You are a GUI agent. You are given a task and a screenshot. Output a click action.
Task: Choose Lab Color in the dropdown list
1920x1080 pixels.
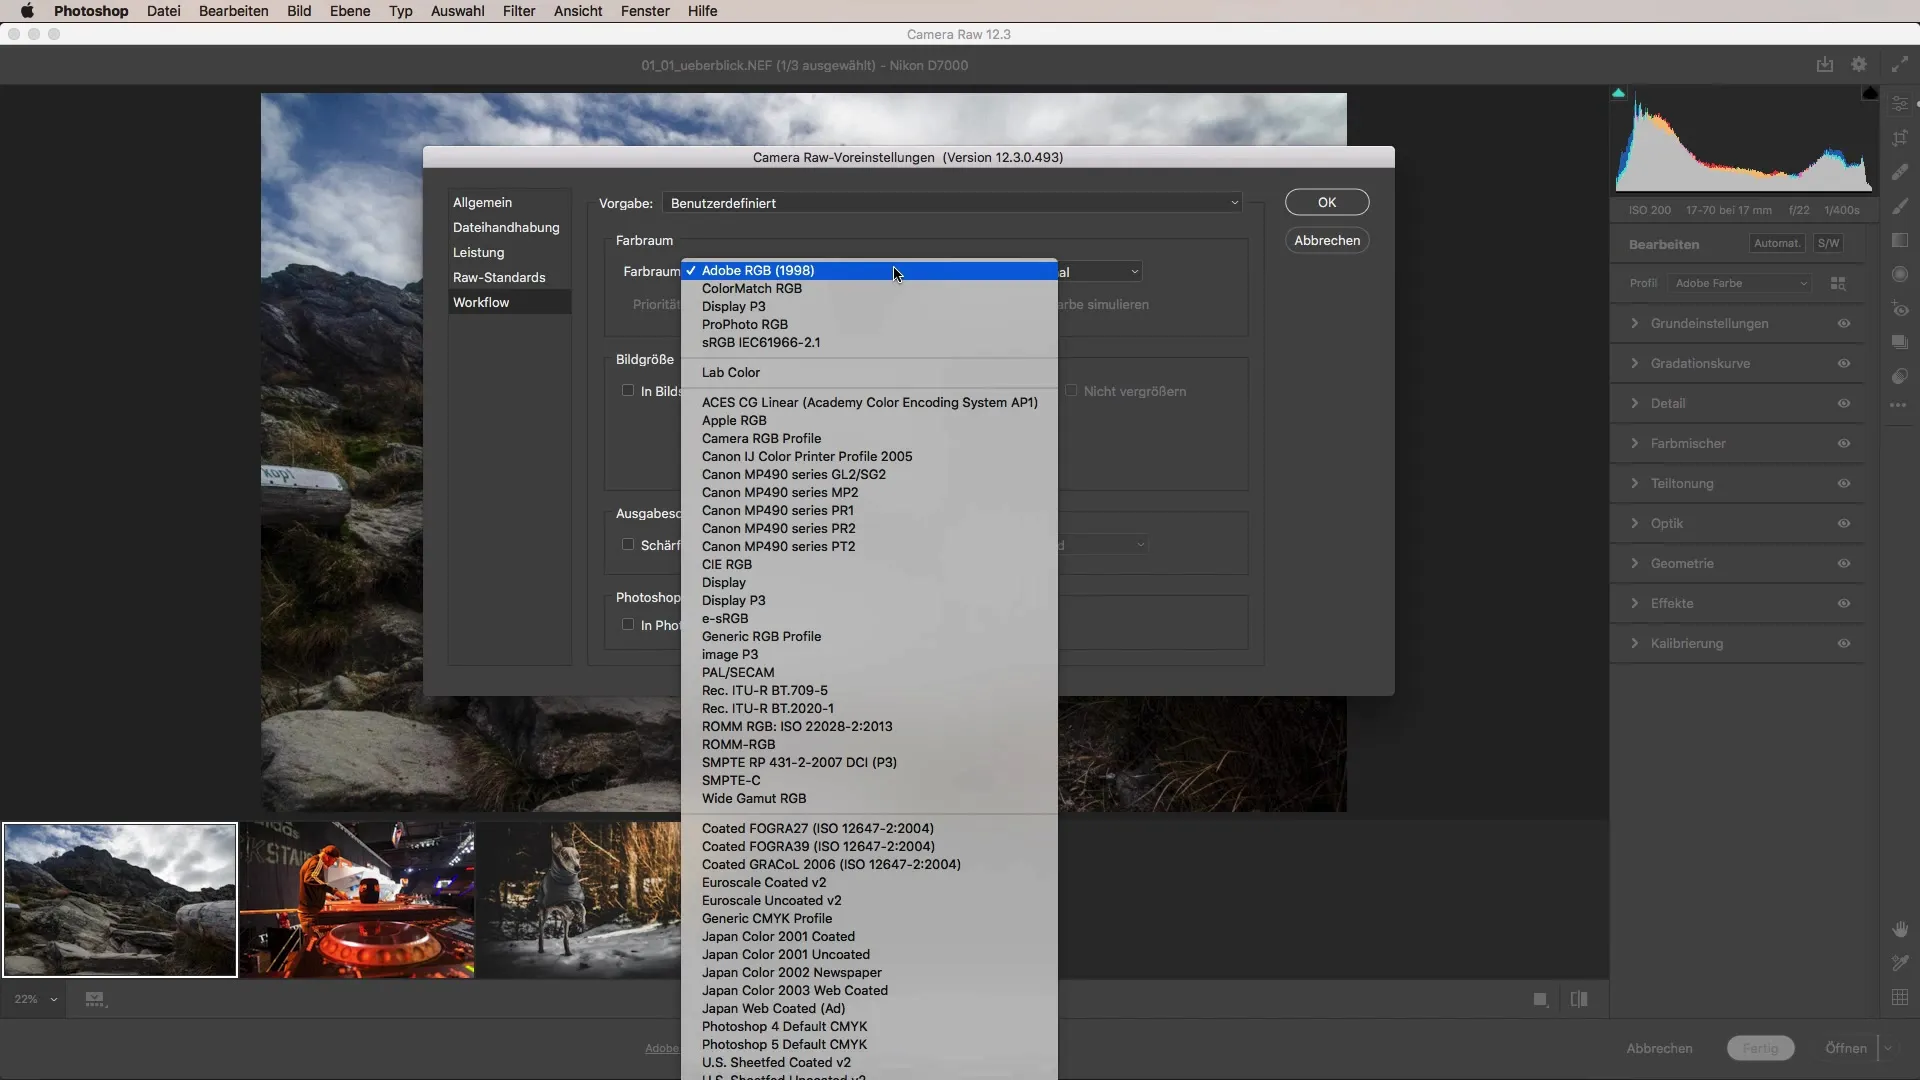869,372
